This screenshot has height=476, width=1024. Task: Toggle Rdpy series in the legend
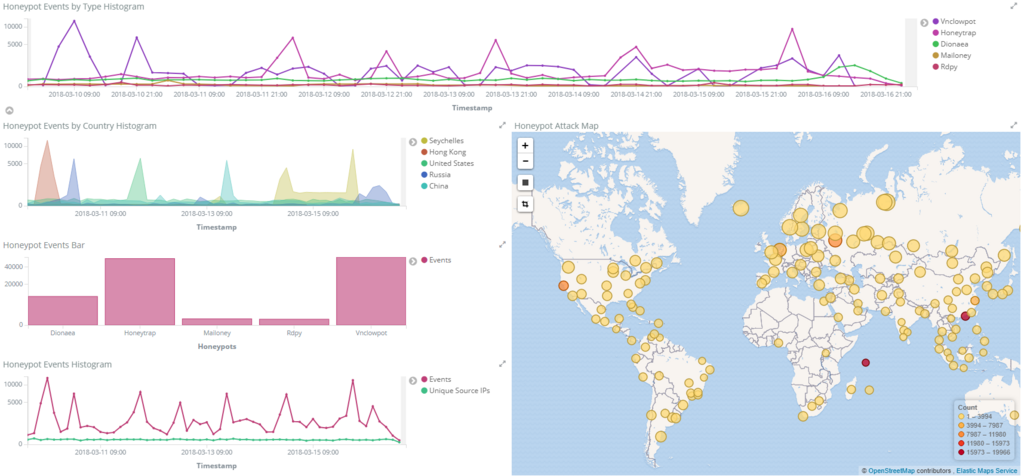(946, 67)
